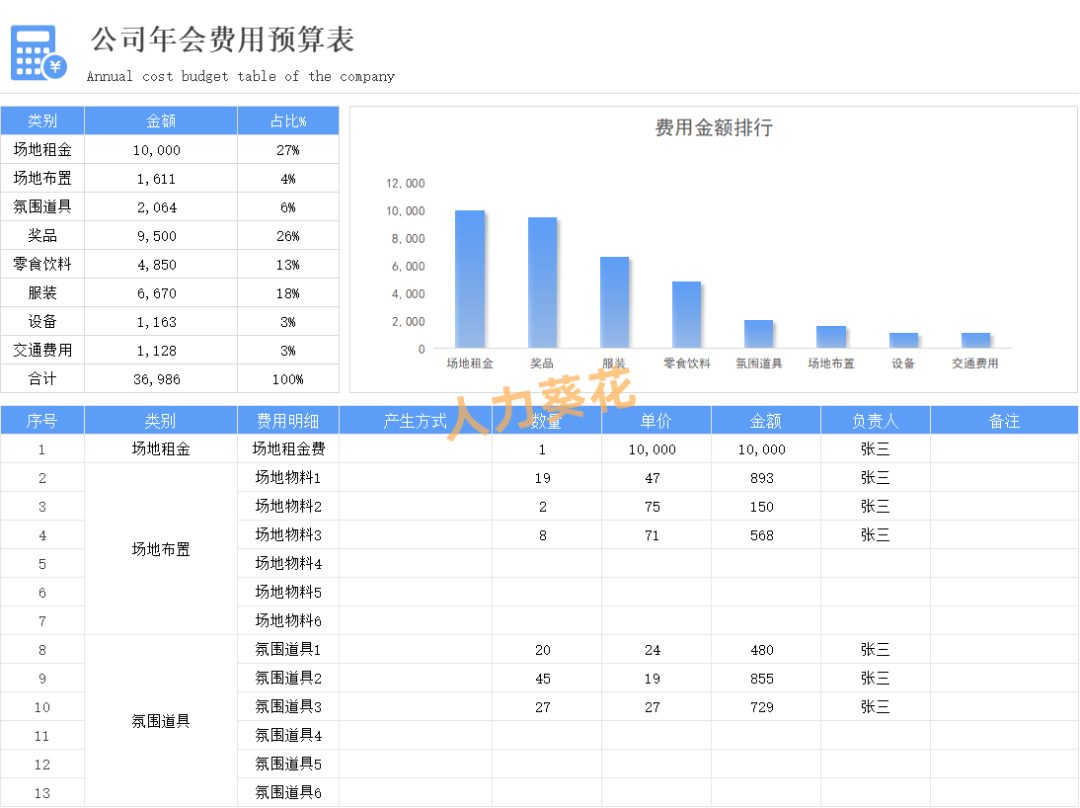Screen dimensions: 1080x808
Task: Select axis label 设备 in chart
Action: click(x=903, y=363)
